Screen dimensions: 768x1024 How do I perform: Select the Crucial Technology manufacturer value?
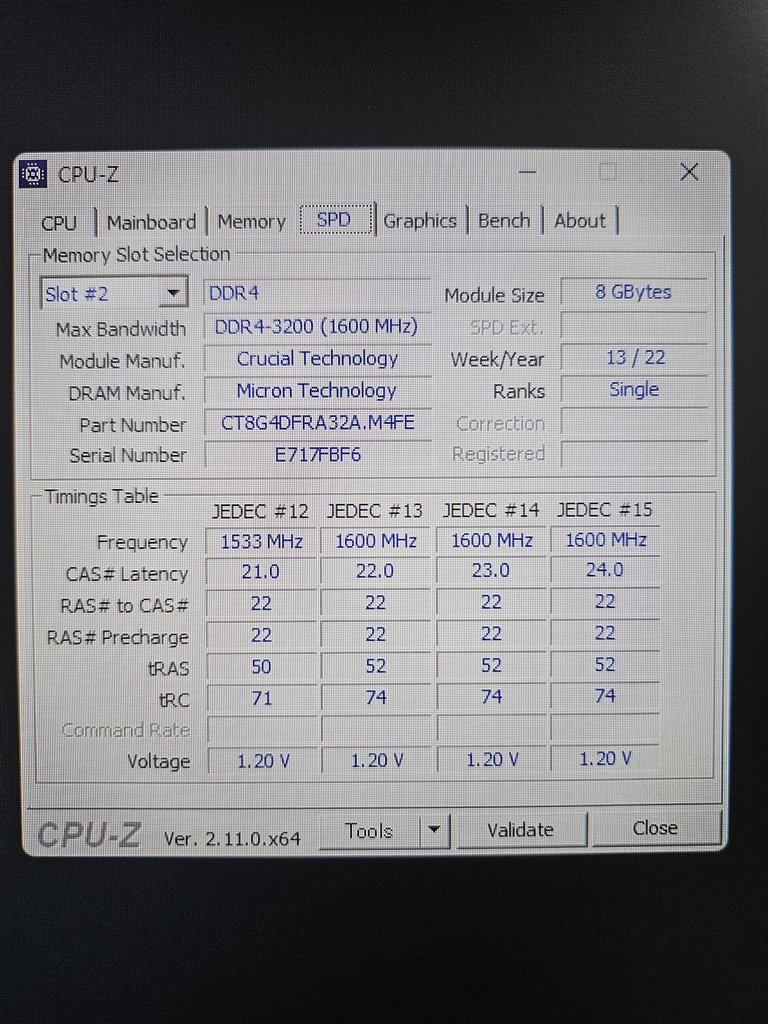click(x=317, y=358)
